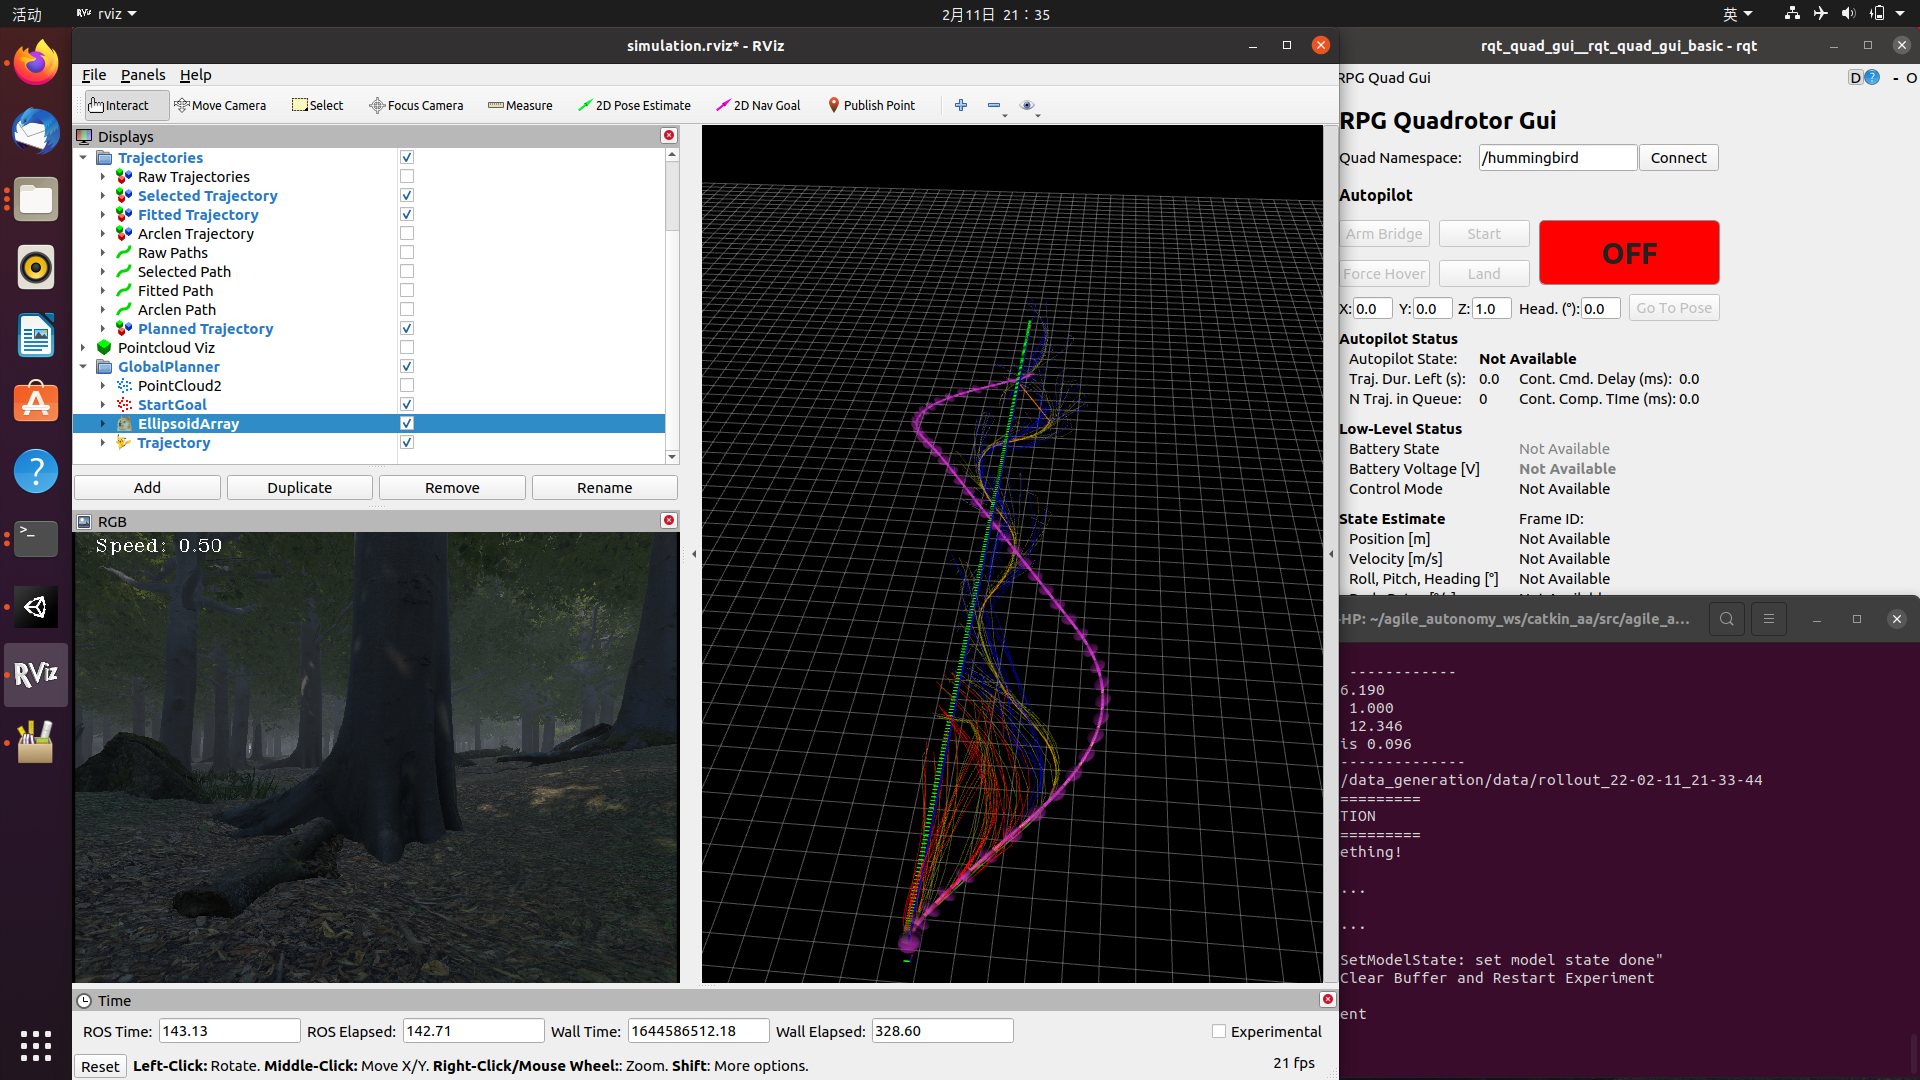Click the minus icon in the toolbar
The width and height of the screenshot is (1920, 1080).
pyautogui.click(x=993, y=105)
